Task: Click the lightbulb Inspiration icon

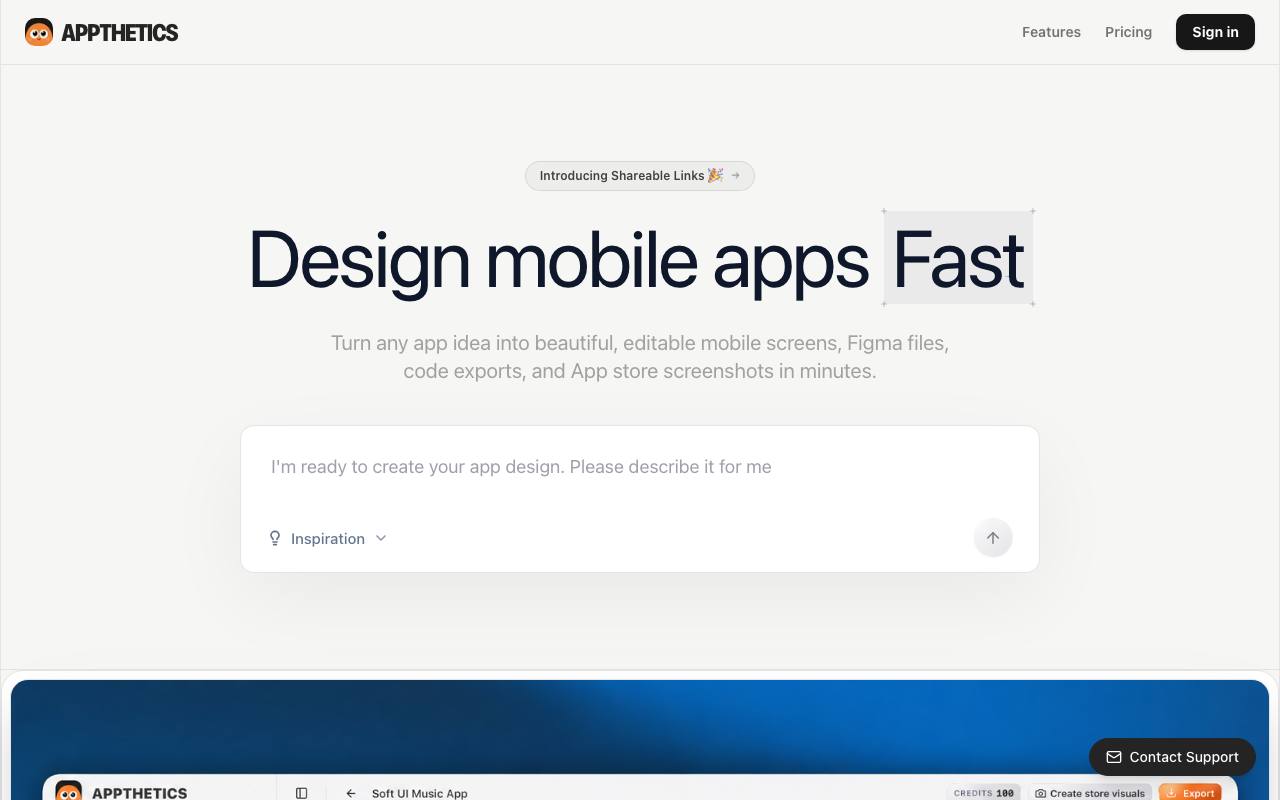Action: (x=275, y=538)
